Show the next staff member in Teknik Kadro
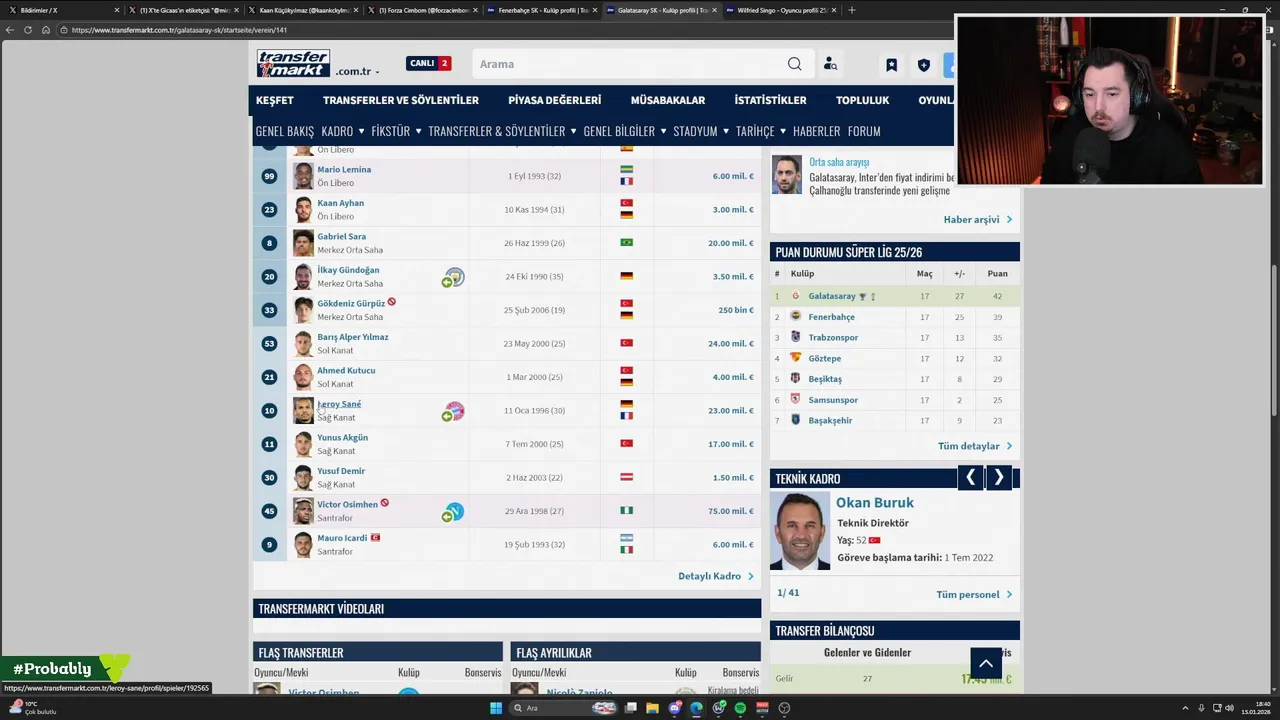The image size is (1280, 720). click(998, 478)
